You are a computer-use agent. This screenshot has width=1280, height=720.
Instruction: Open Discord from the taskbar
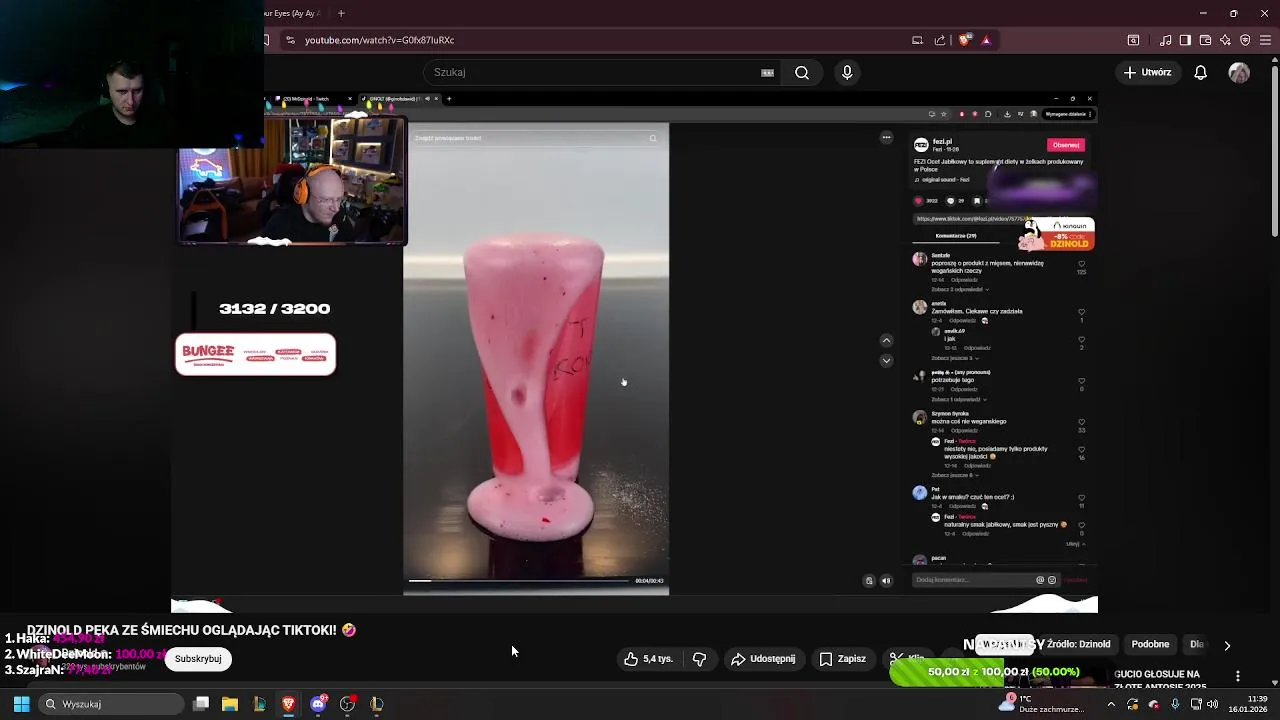pos(318,704)
